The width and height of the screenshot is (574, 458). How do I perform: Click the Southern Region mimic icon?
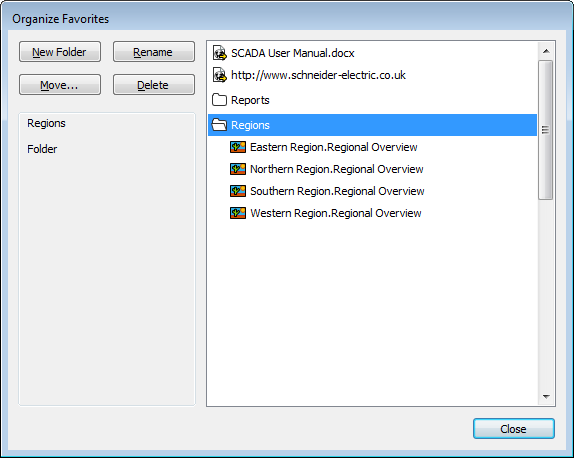point(238,191)
